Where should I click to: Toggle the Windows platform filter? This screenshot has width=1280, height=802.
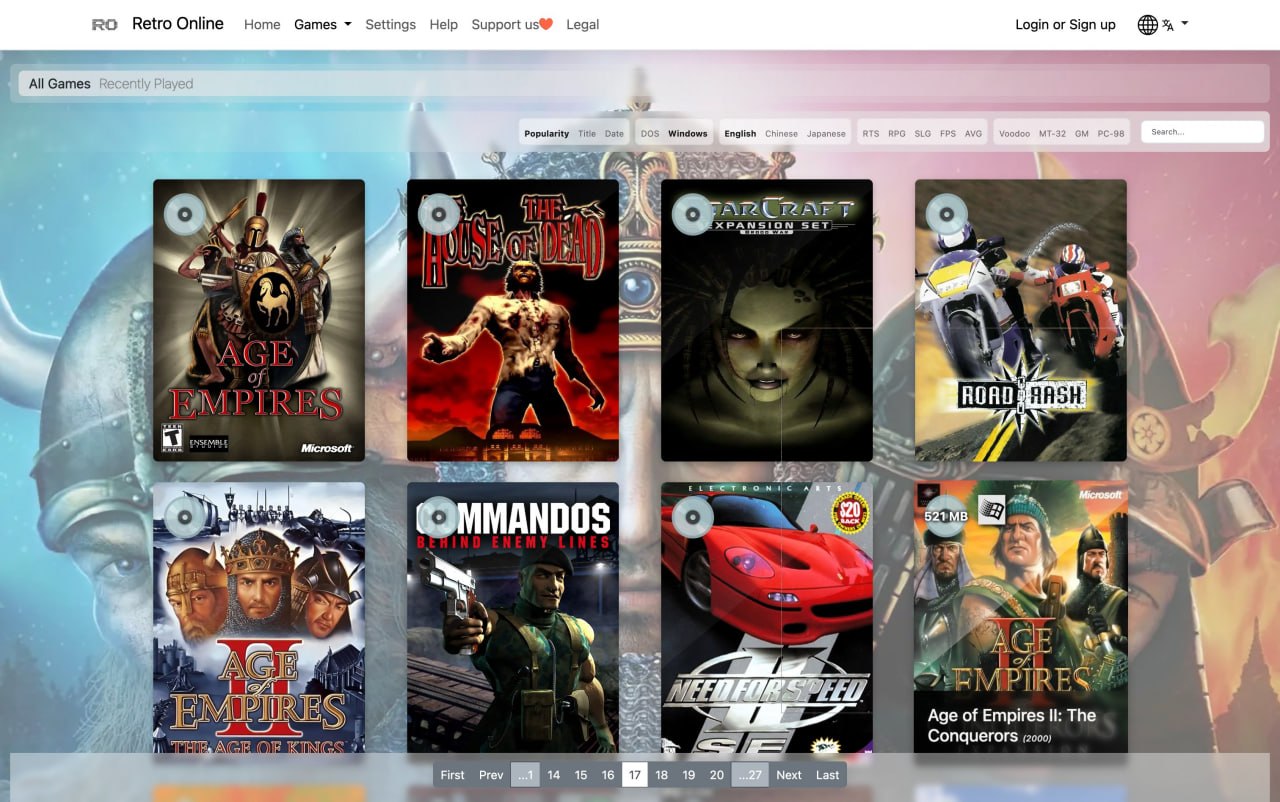tap(688, 133)
